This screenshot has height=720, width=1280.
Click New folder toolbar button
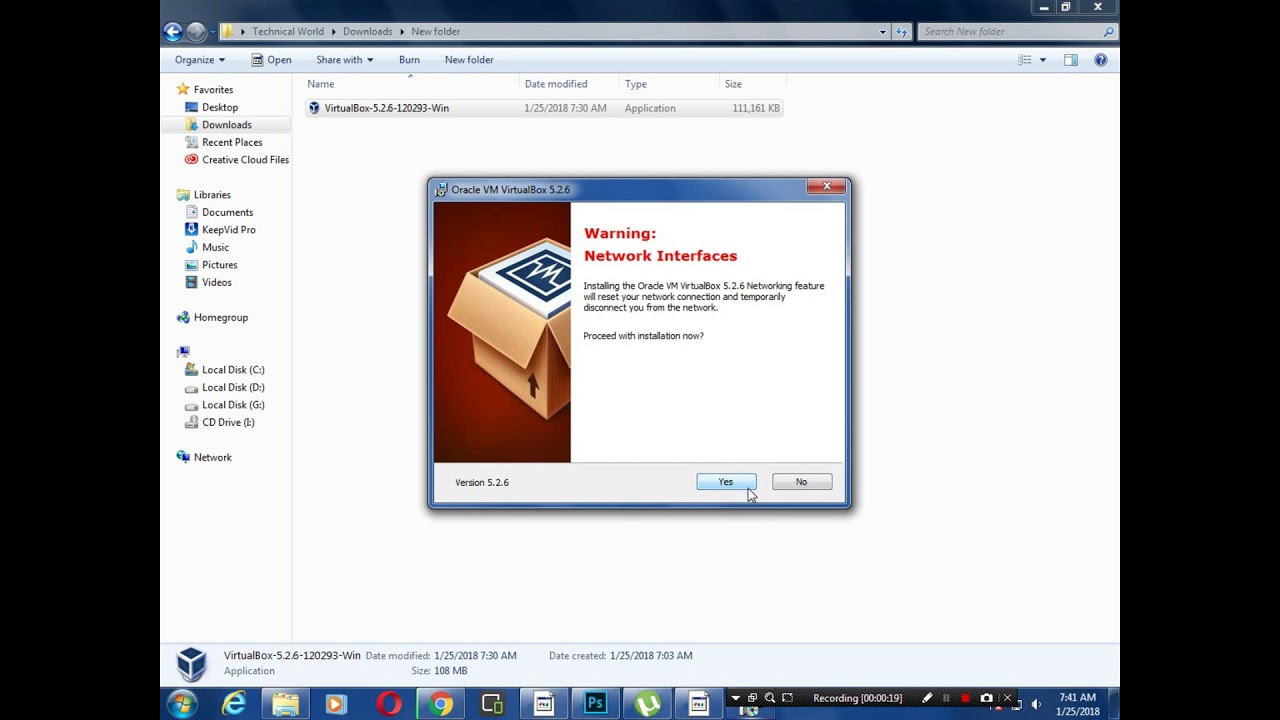tap(469, 60)
